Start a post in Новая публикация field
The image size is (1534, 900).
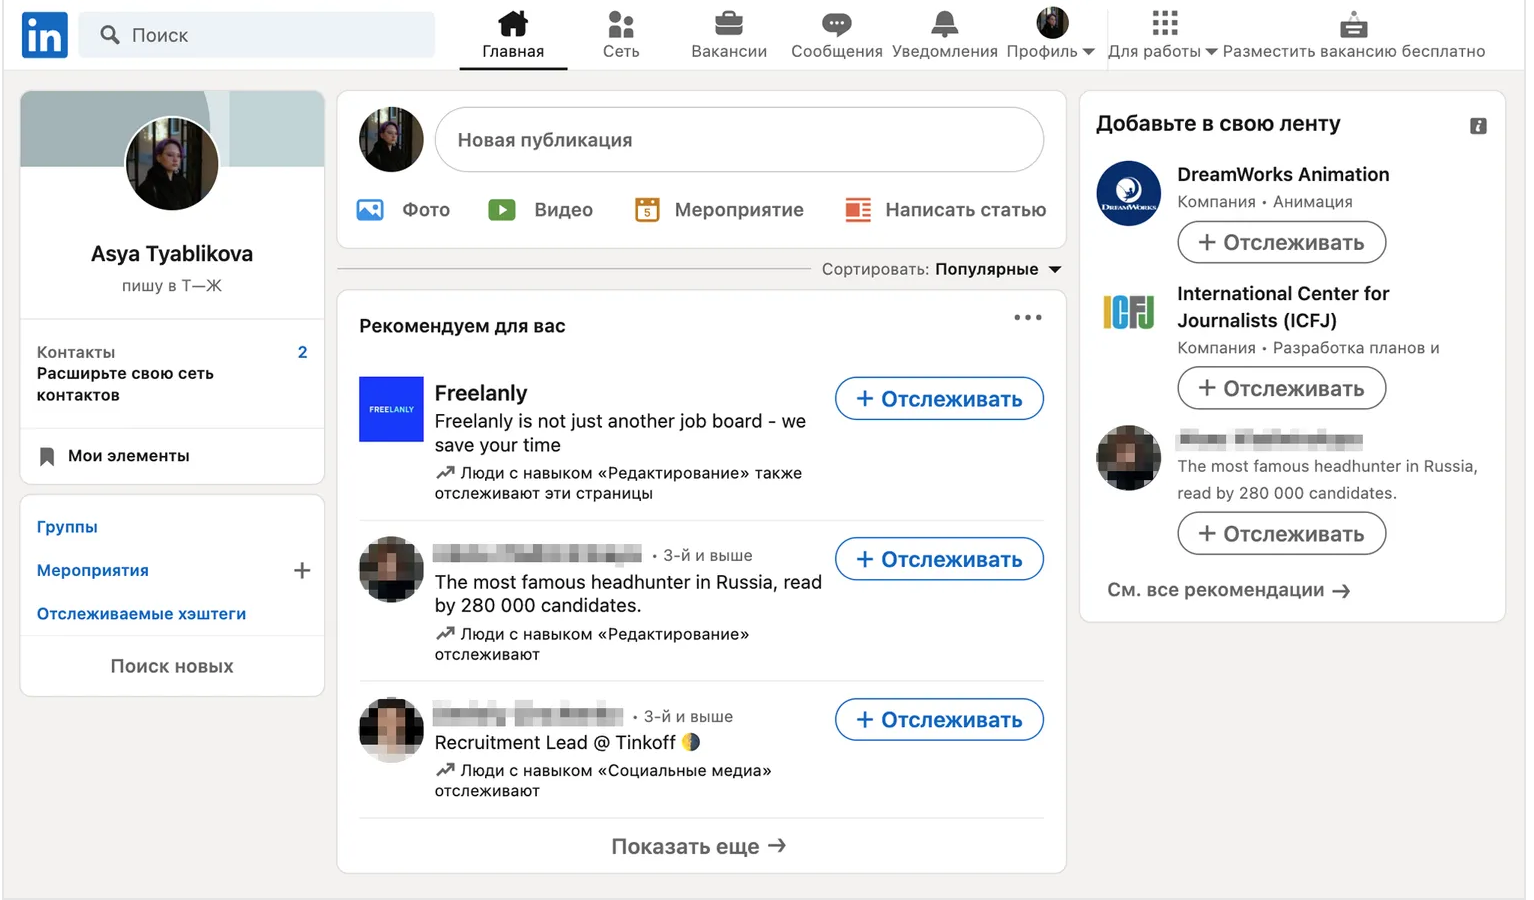(x=739, y=140)
